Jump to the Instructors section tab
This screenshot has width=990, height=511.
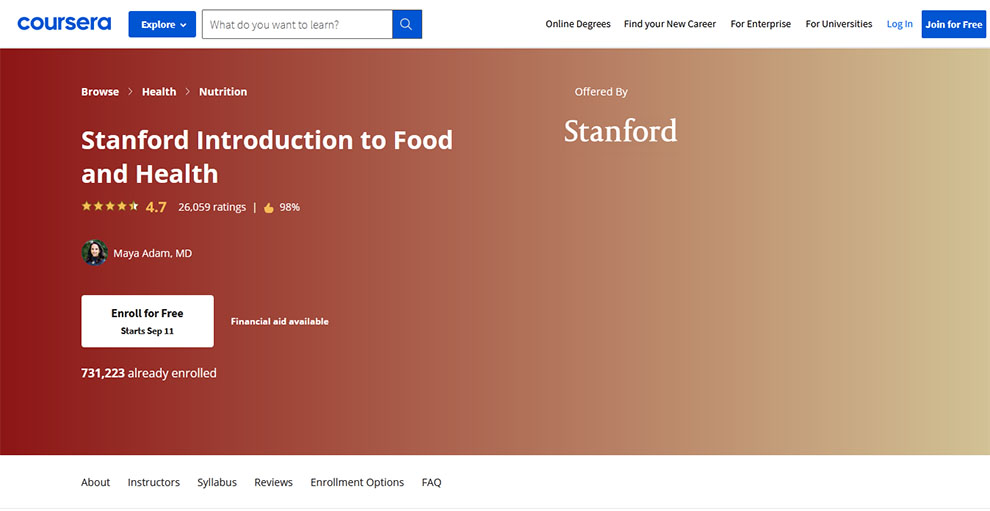pos(153,483)
